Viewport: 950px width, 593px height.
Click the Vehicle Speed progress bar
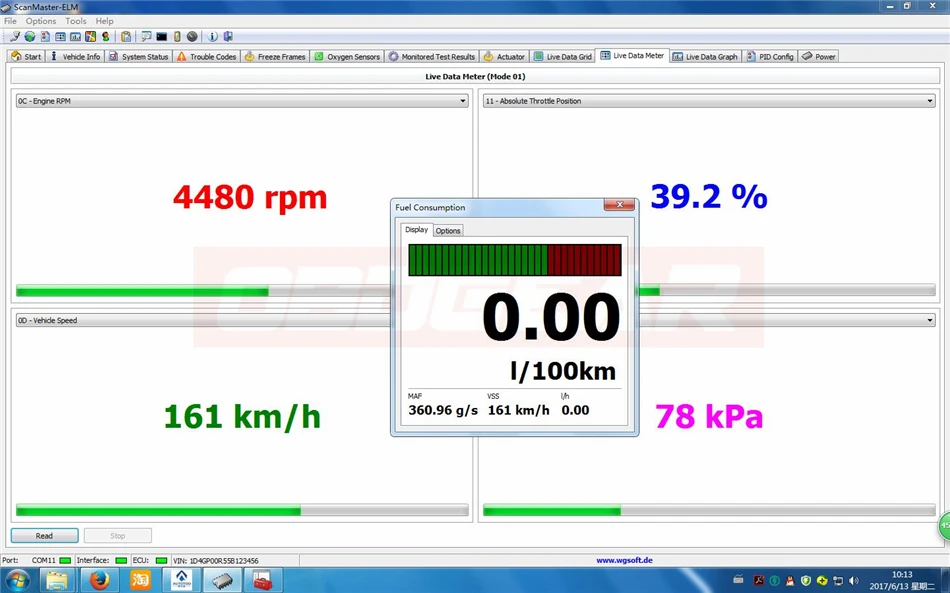click(242, 511)
